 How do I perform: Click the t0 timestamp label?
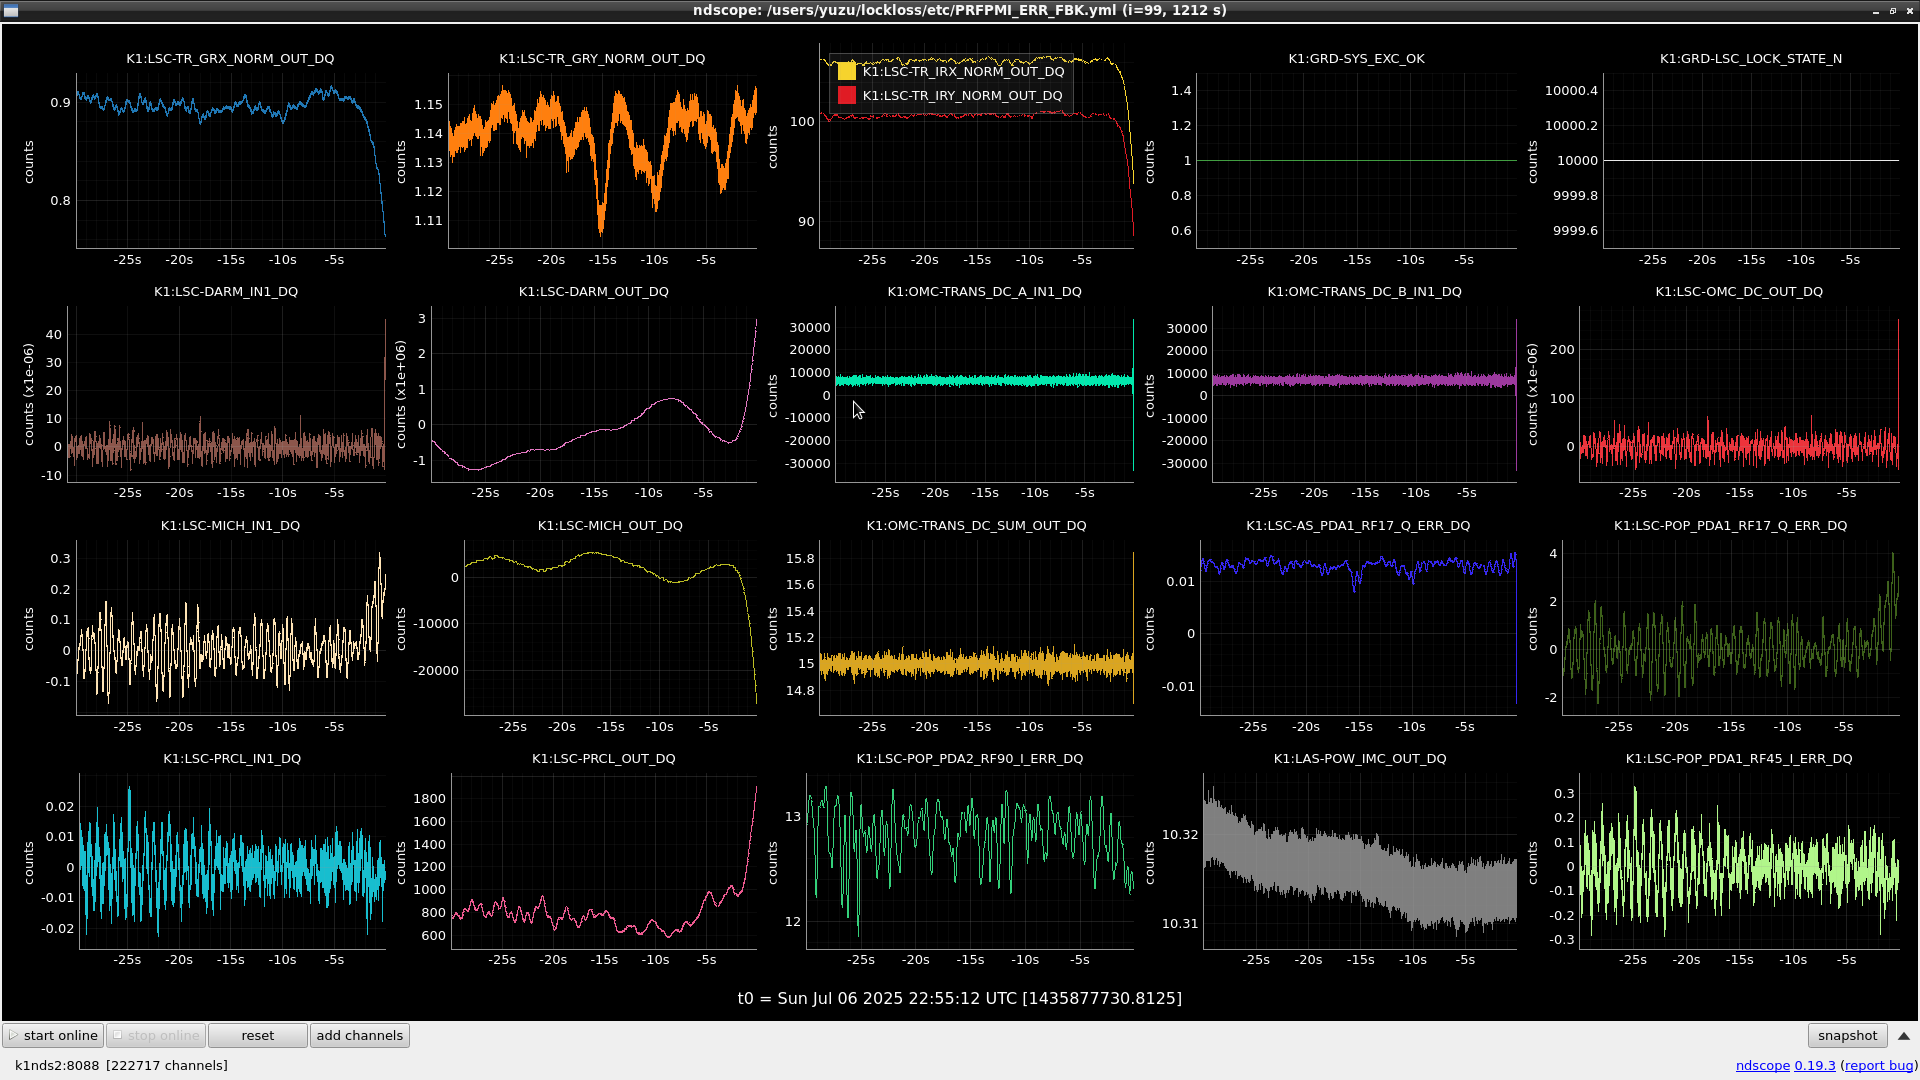(959, 999)
